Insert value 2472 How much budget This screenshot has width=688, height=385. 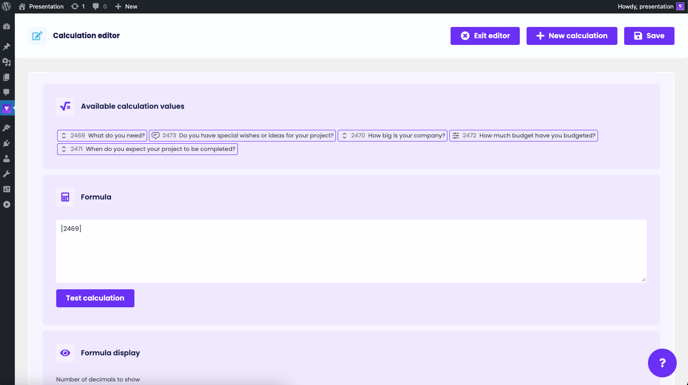click(523, 136)
